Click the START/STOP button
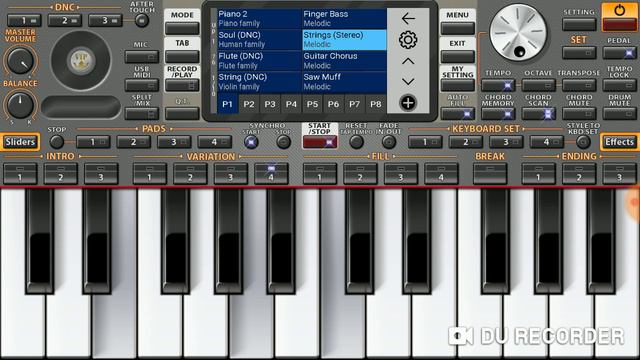Screen dimensions: 640x360 (x=320, y=142)
